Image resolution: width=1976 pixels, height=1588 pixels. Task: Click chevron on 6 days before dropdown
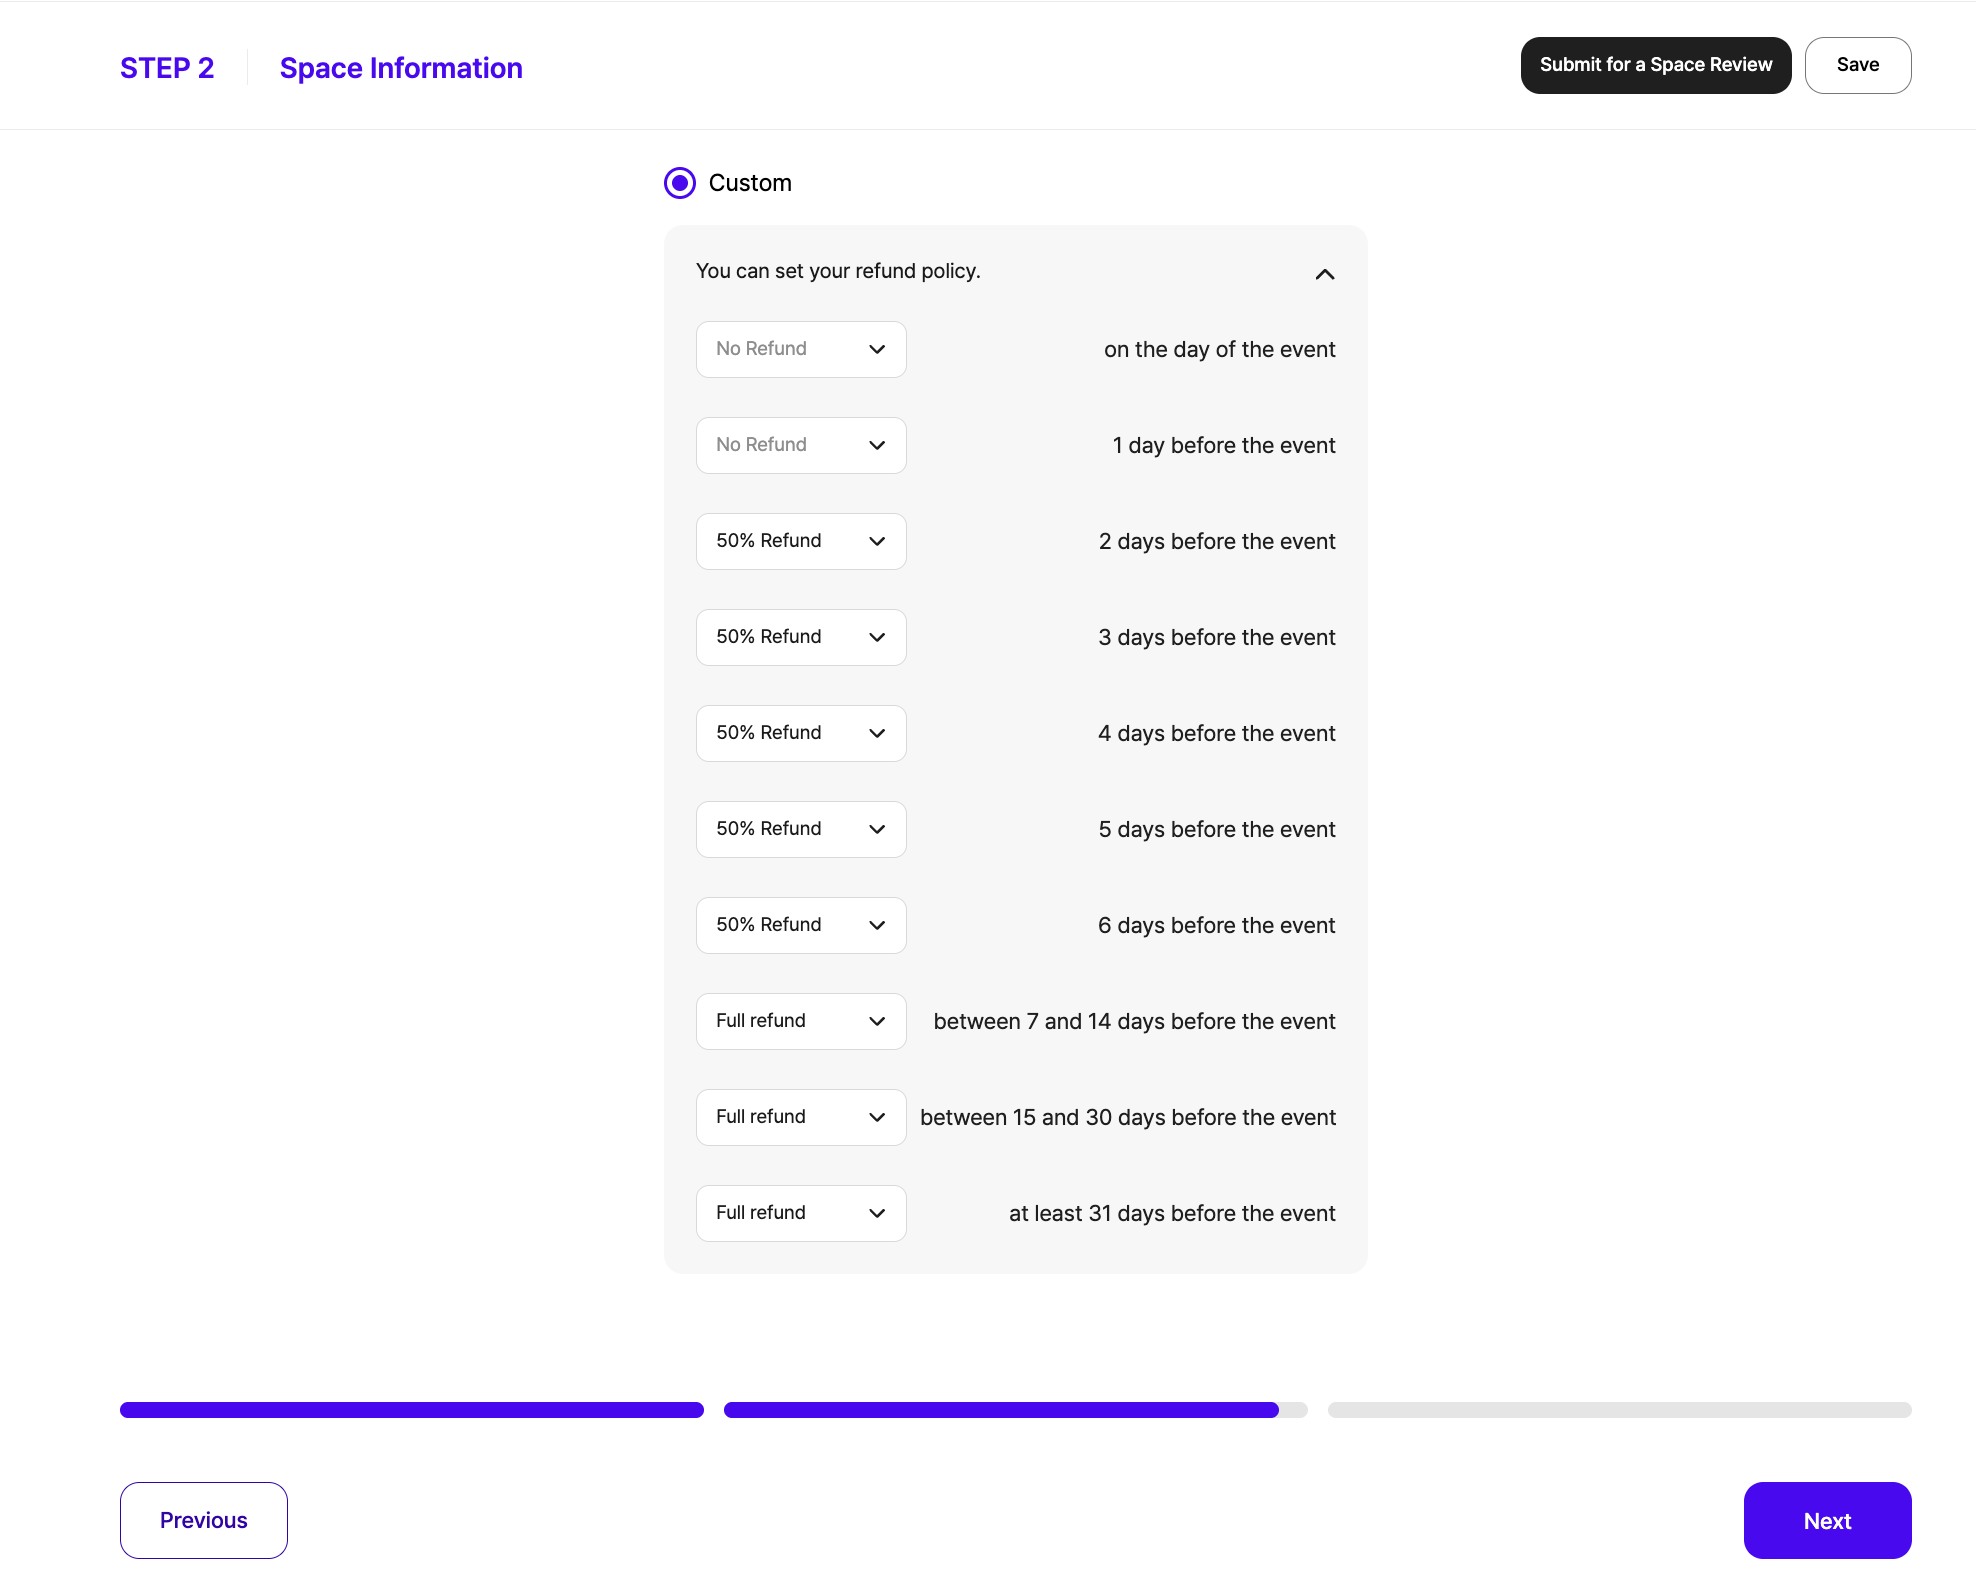click(877, 925)
